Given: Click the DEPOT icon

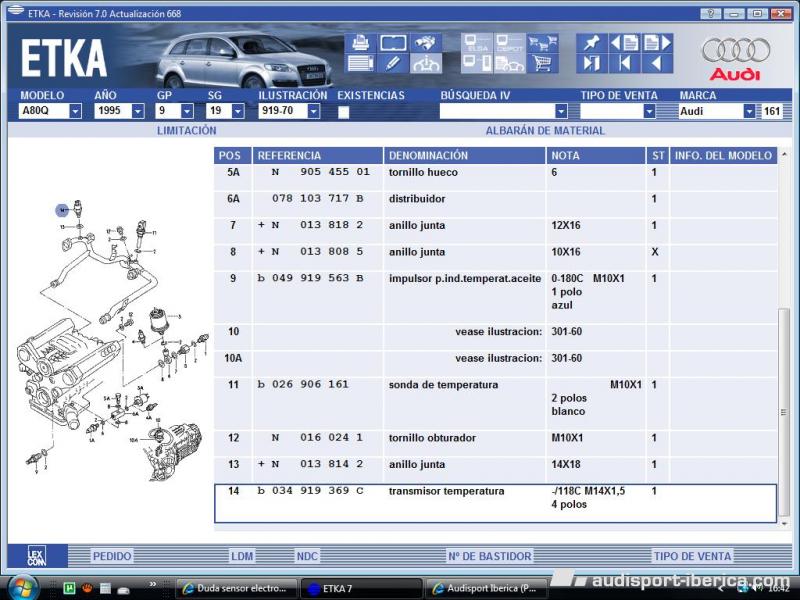Looking at the screenshot, I should (x=510, y=43).
